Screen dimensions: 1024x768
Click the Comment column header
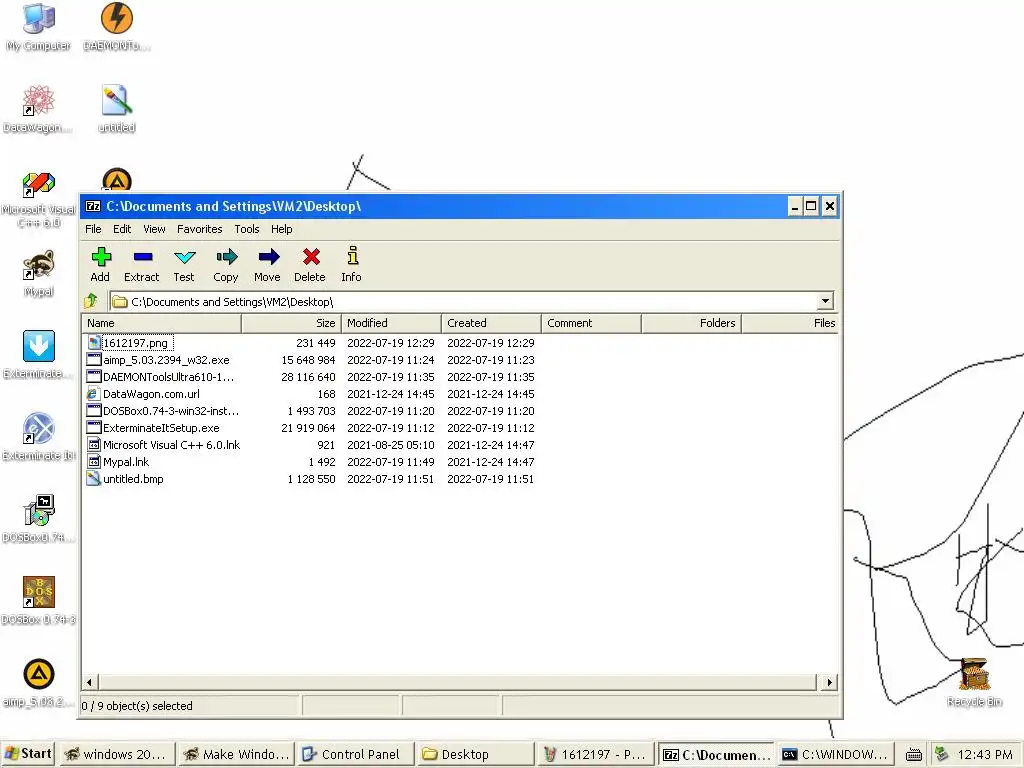tap(591, 323)
